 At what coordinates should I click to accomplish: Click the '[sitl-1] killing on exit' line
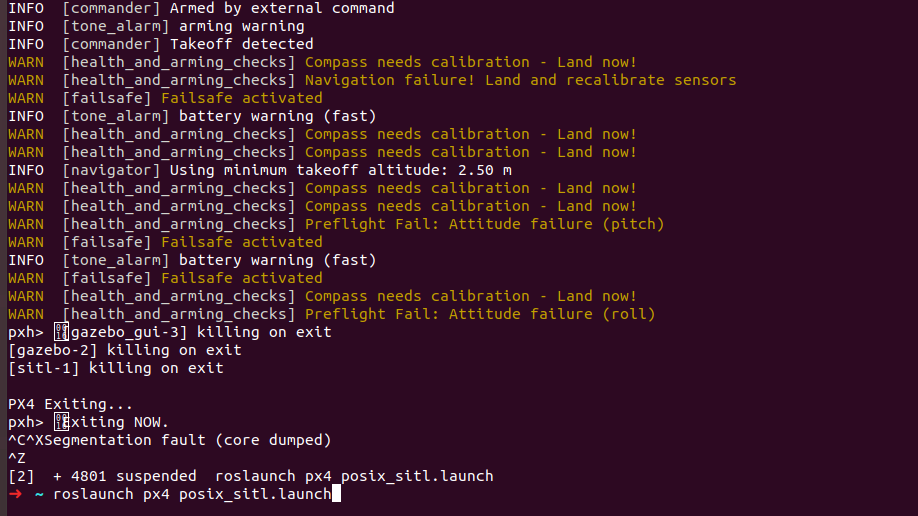[x=116, y=368]
